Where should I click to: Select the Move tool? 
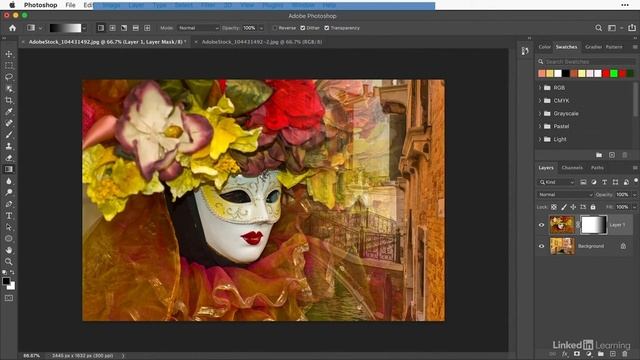click(9, 54)
